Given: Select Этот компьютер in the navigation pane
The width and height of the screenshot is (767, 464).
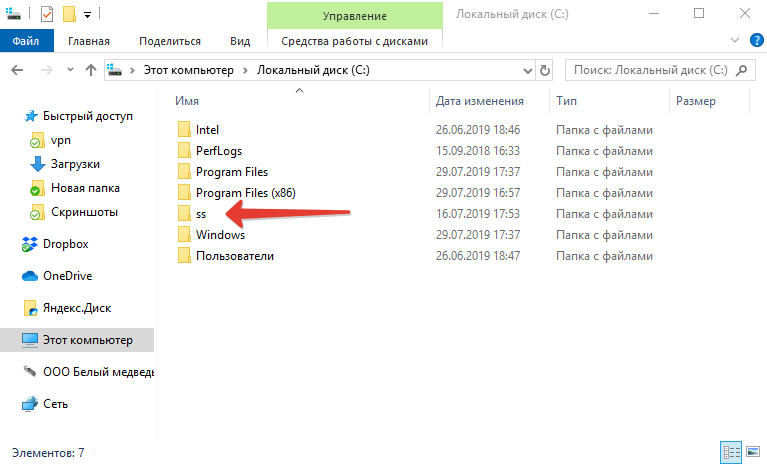Looking at the screenshot, I should 77,340.
